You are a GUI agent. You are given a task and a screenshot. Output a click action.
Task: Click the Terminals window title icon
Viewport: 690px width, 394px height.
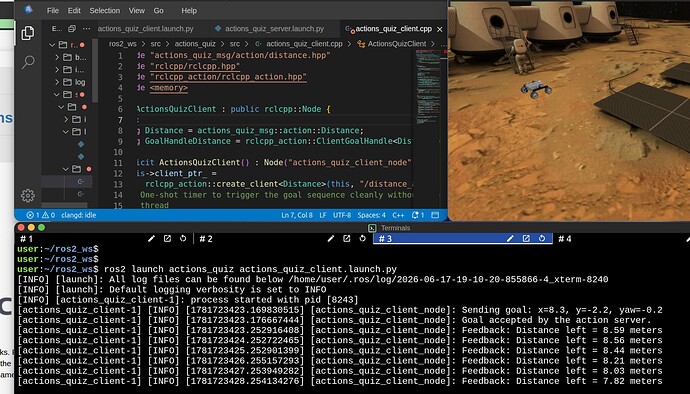(372, 228)
